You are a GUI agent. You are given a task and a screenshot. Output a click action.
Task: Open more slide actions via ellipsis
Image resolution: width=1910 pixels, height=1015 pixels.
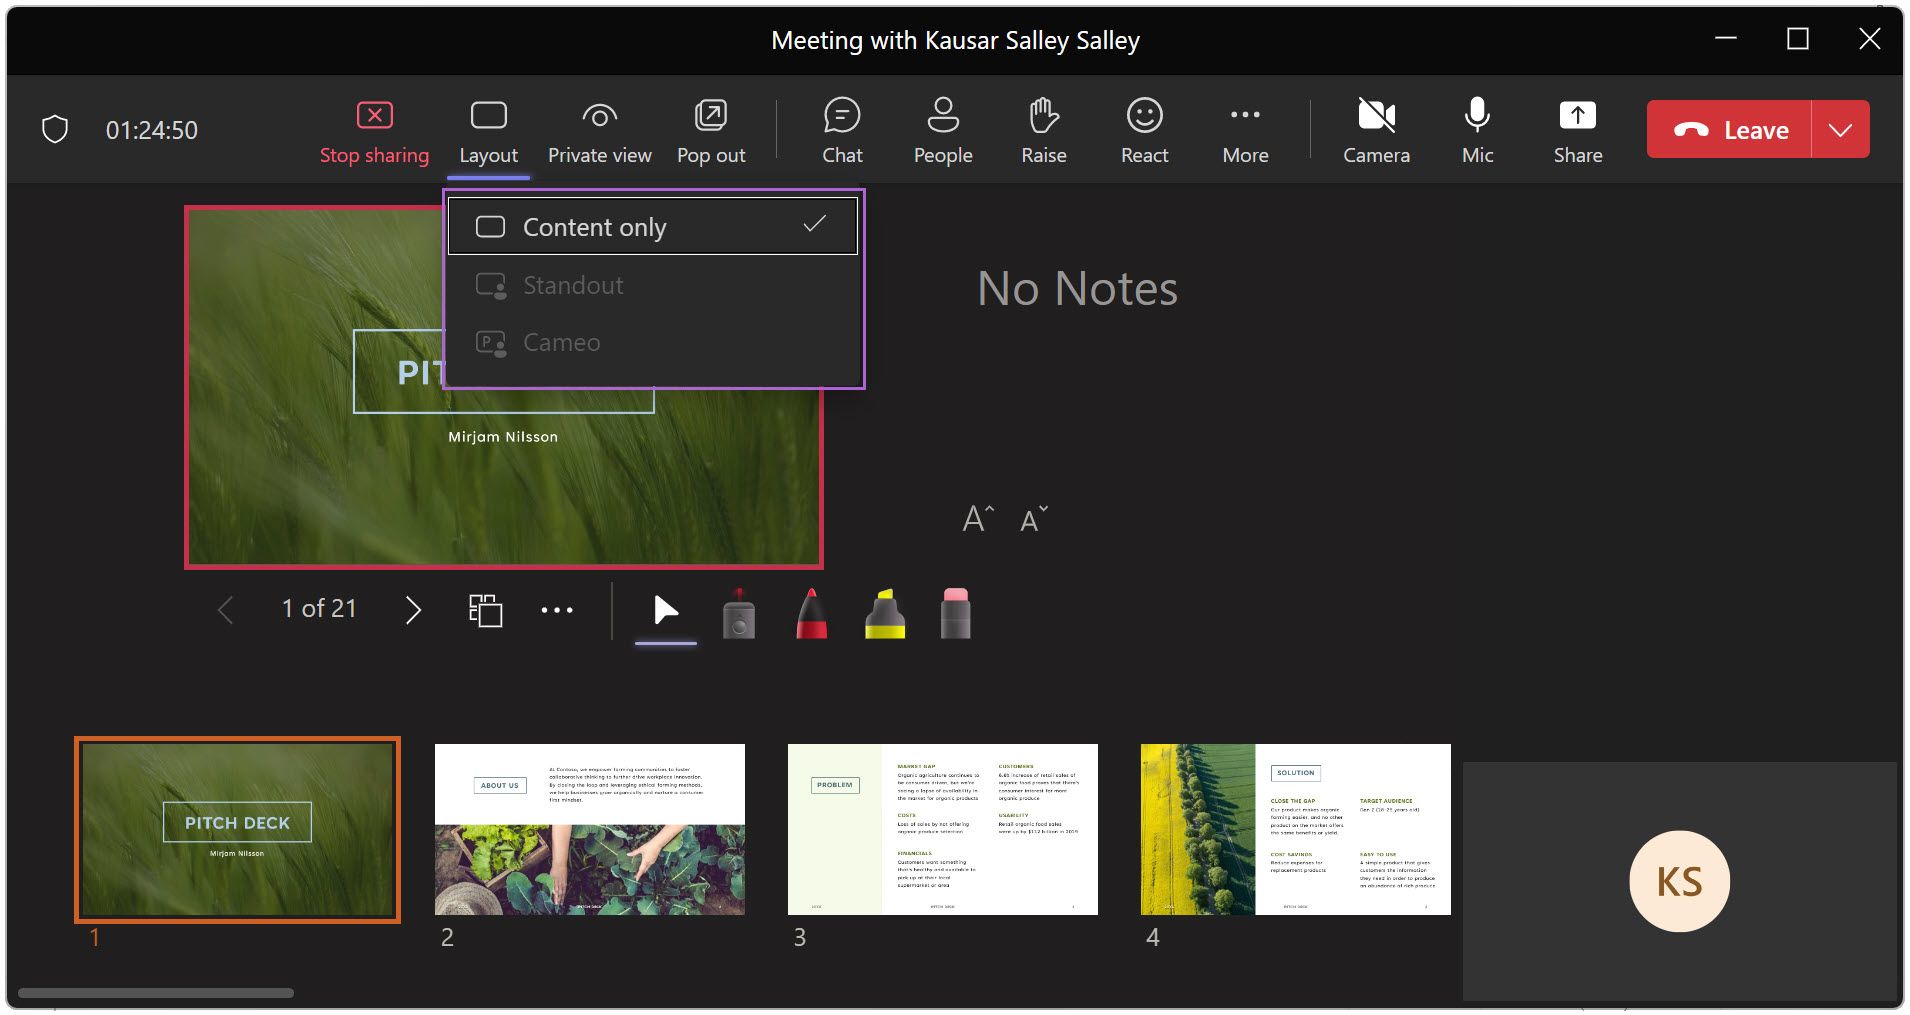point(557,609)
